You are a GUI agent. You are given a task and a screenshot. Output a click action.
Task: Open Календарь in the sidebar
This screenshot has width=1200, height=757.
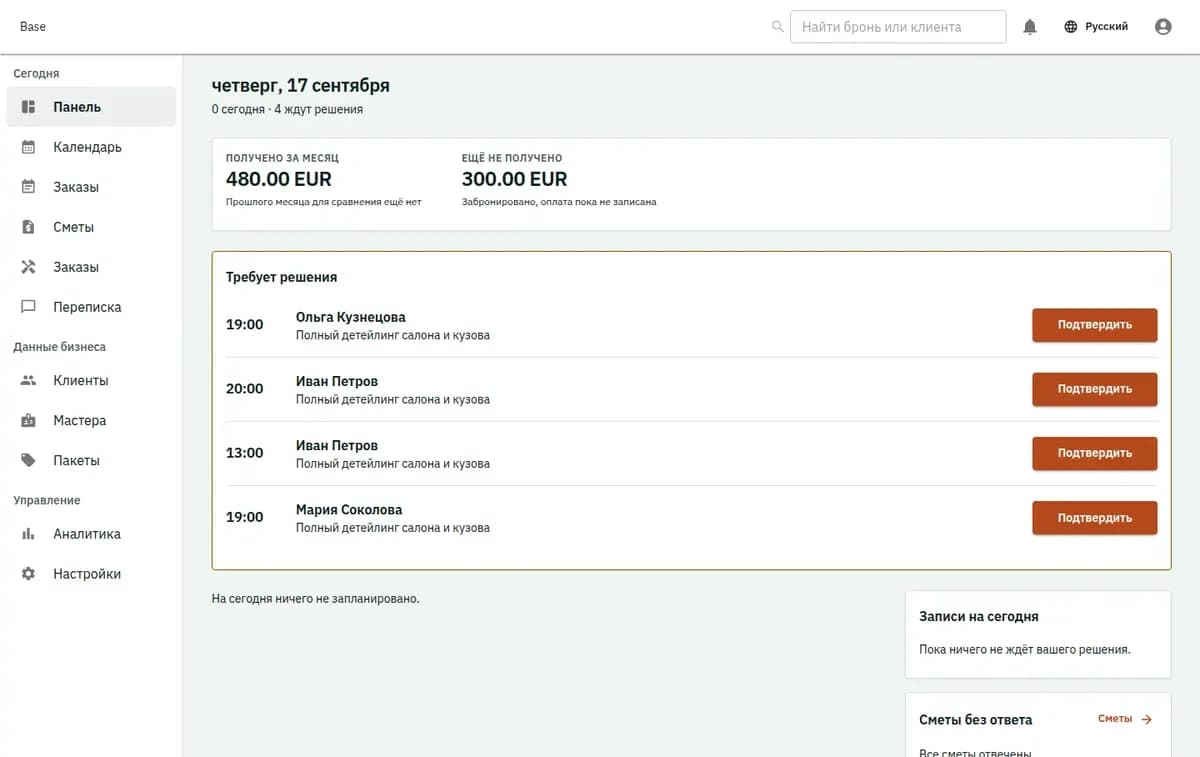point(91,147)
